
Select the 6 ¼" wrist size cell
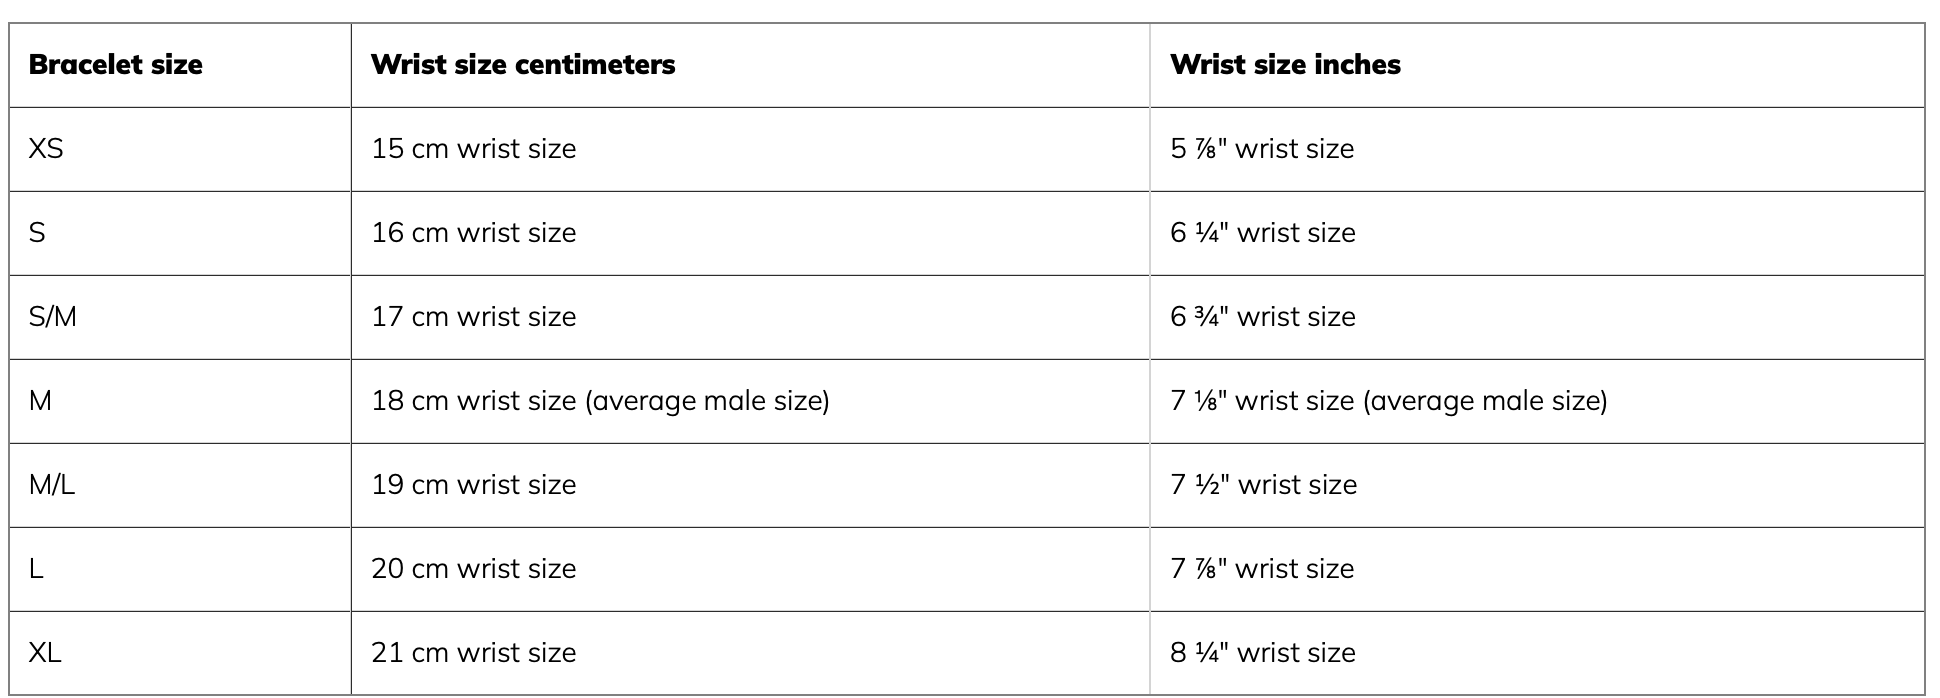1263,233
